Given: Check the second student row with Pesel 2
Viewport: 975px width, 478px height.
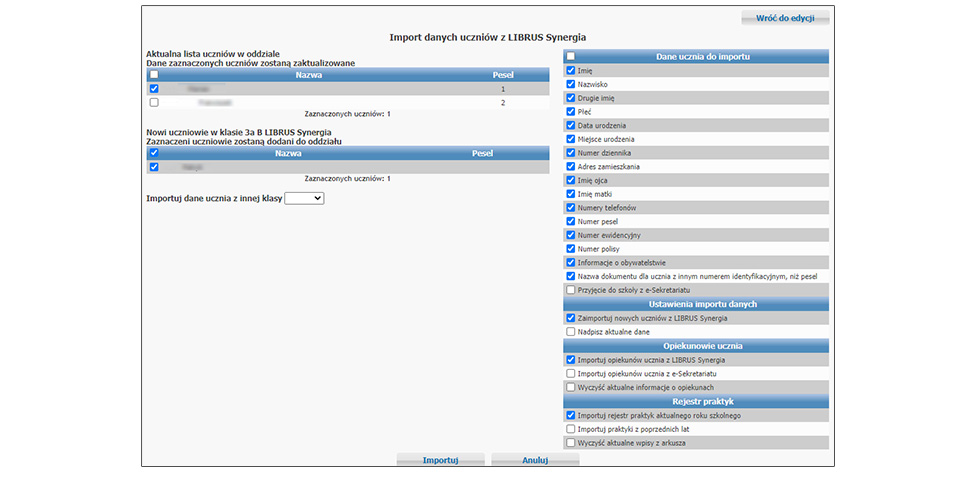Looking at the screenshot, I should (x=154, y=102).
